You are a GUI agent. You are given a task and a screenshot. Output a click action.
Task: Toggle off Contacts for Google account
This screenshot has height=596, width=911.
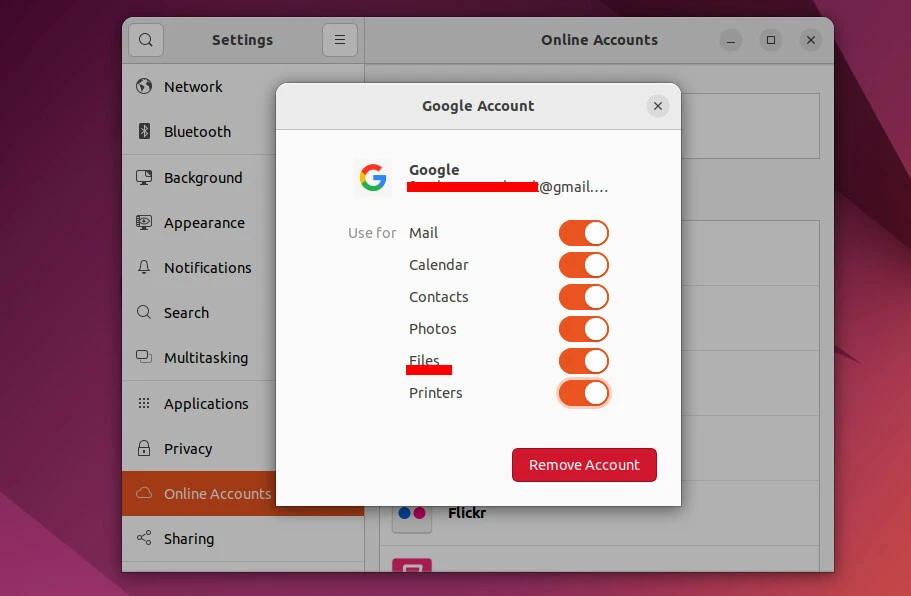(x=583, y=297)
